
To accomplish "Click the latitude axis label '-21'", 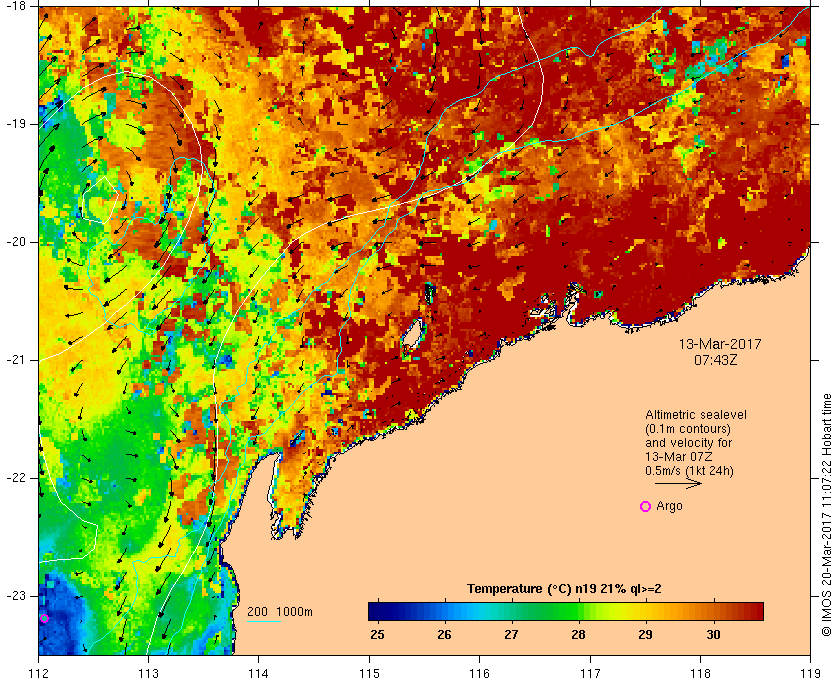I will click(x=16, y=360).
